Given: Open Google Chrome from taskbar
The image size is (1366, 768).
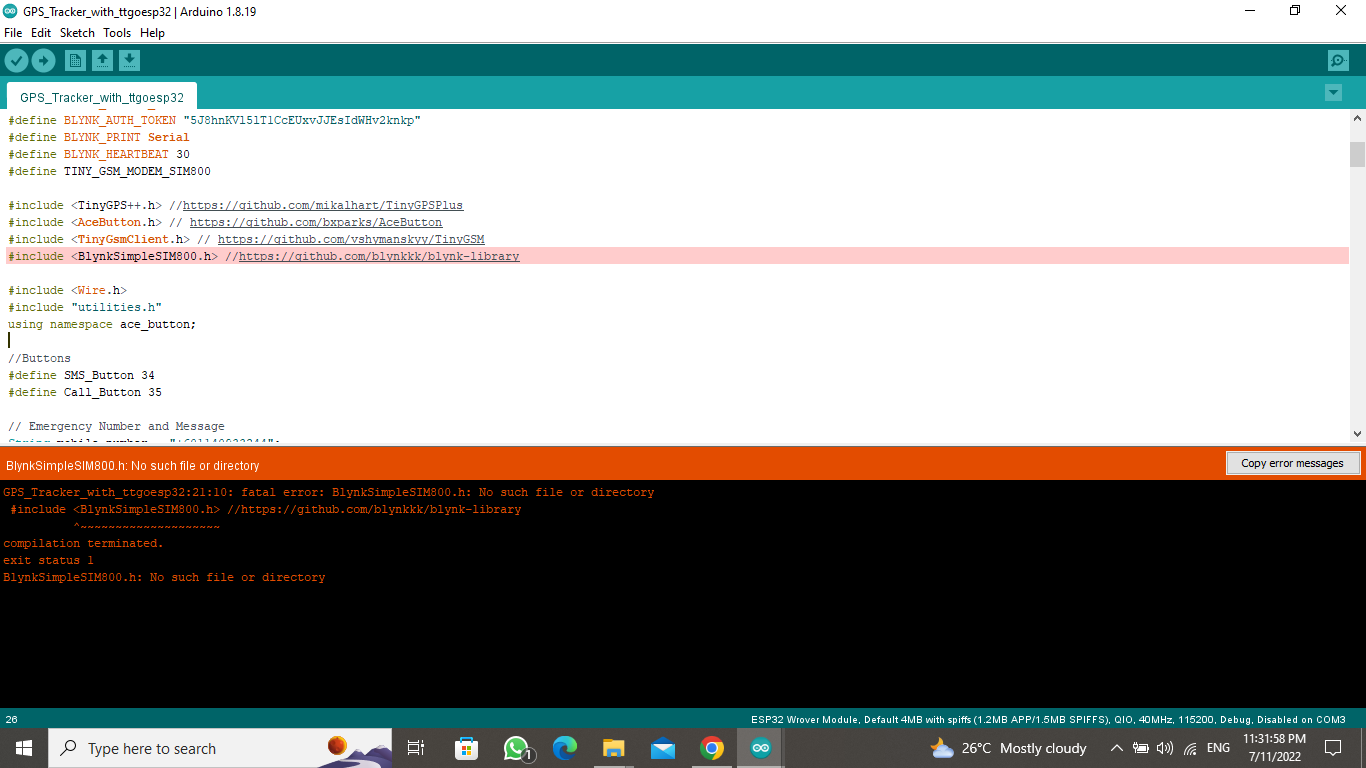Looking at the screenshot, I should click(x=712, y=748).
